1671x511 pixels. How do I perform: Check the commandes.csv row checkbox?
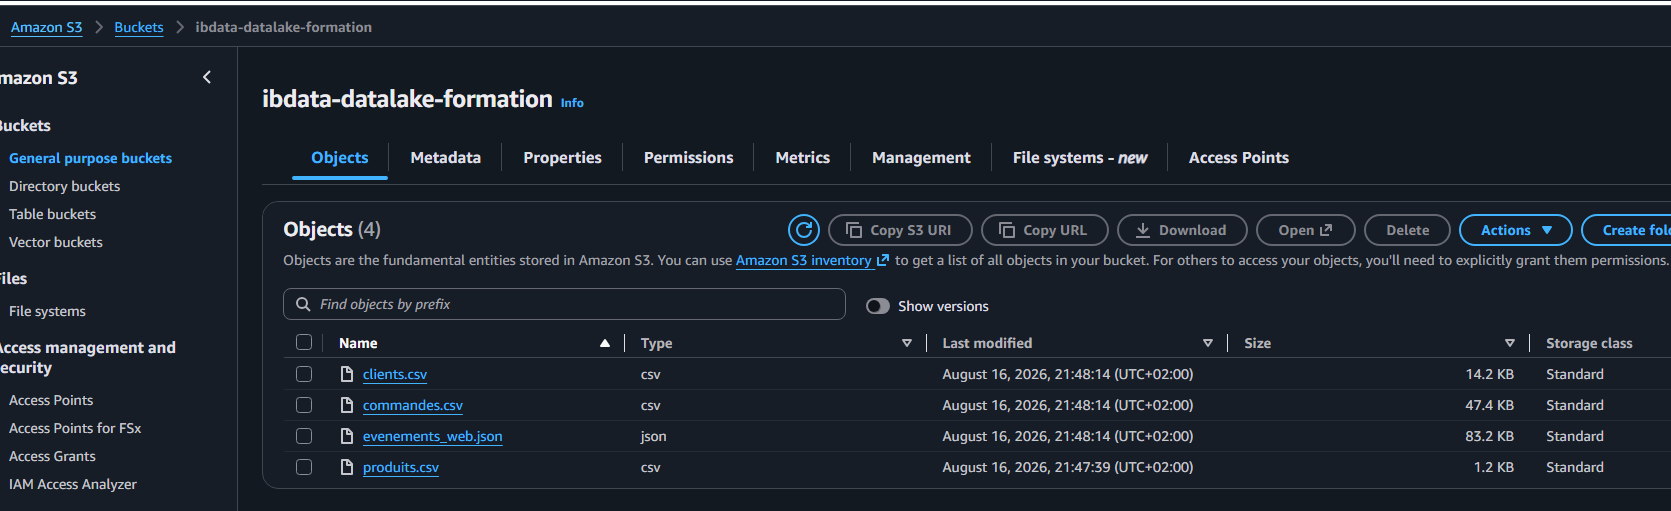(304, 405)
